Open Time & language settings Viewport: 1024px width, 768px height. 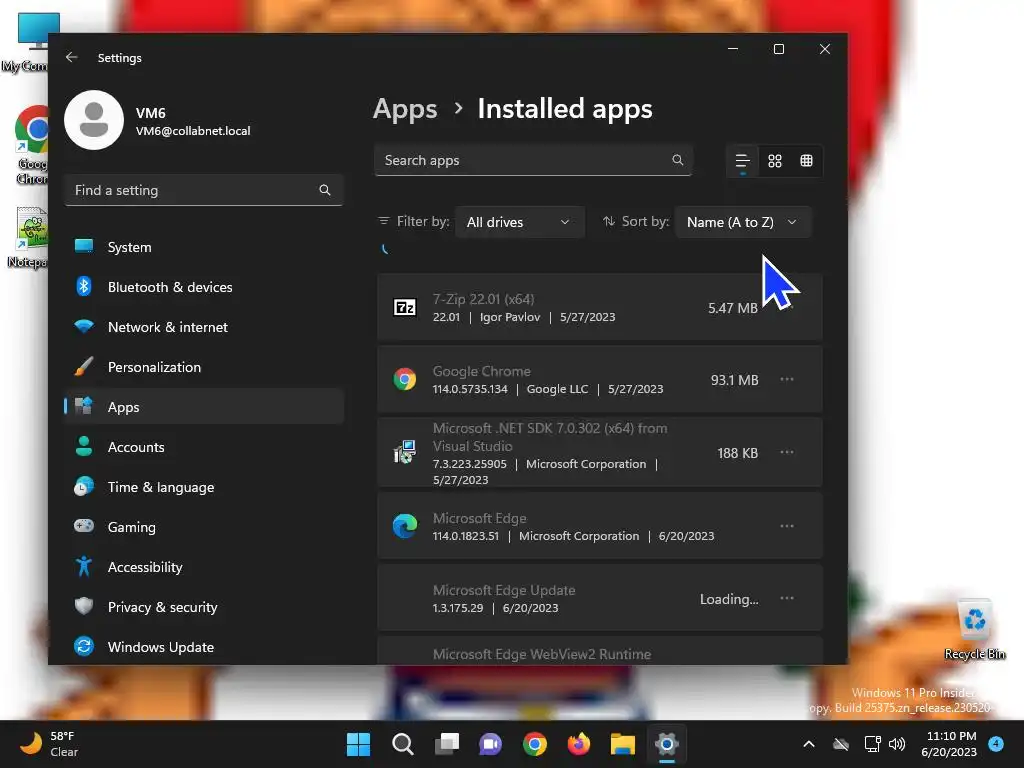click(x=204, y=487)
